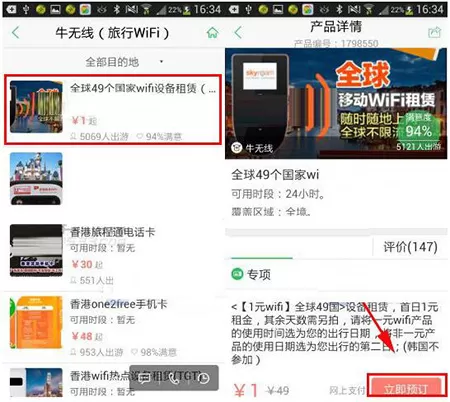Tap Wi-Fi signal icon in right status bar
Image resolution: width=450 pixels, height=402 pixels.
tap(369, 10)
